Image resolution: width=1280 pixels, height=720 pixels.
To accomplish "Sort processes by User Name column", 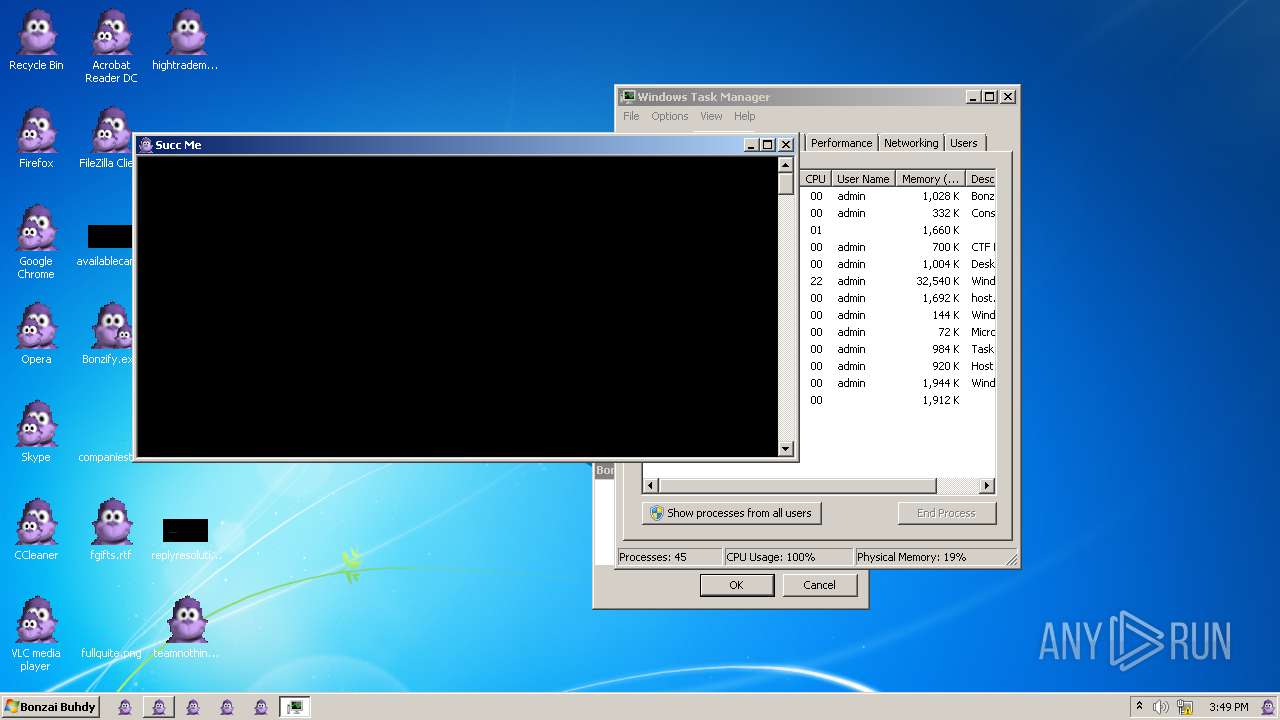I will 863,179.
